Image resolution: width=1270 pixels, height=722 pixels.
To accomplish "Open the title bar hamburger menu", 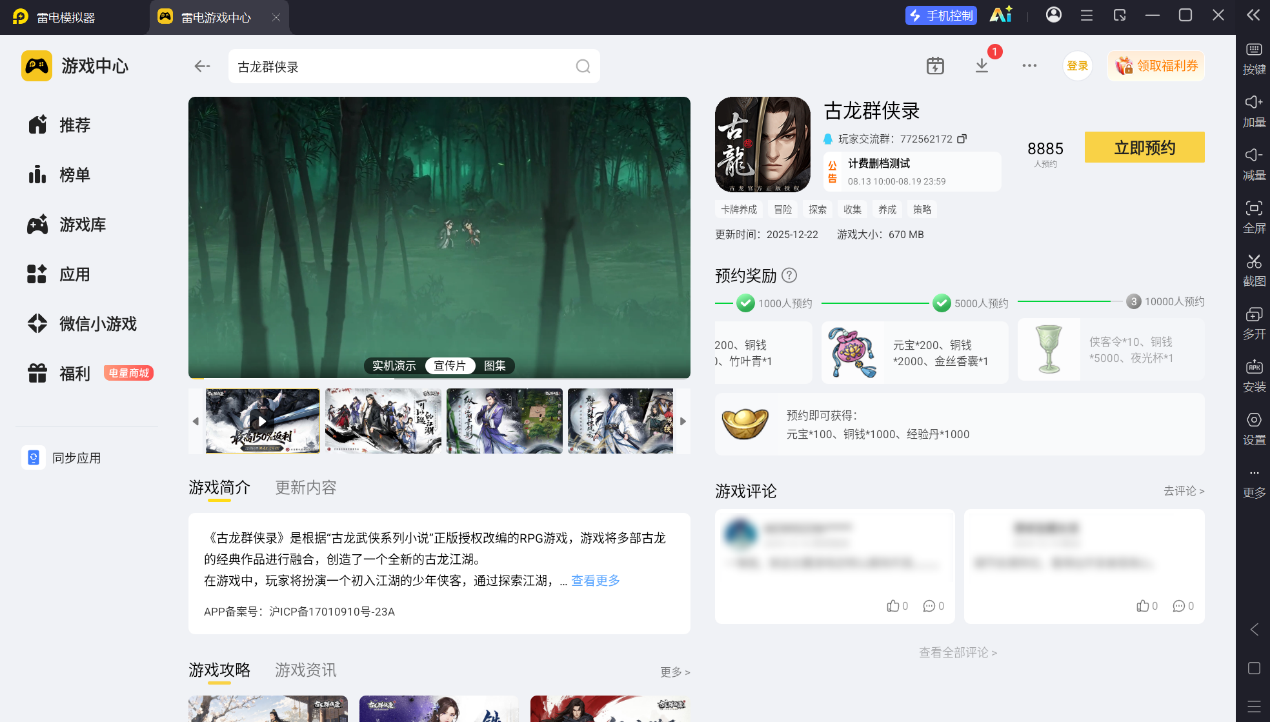I will click(1087, 15).
